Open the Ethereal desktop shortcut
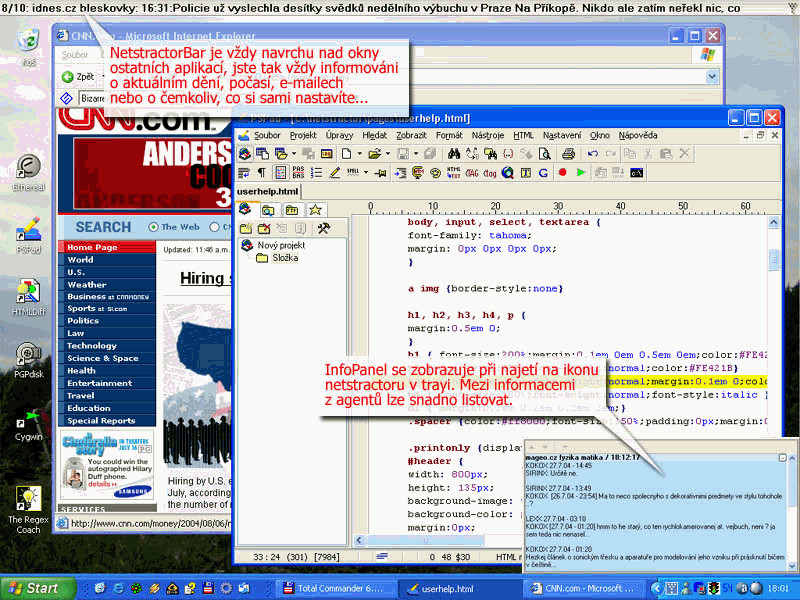This screenshot has width=800, height=600. 29,173
